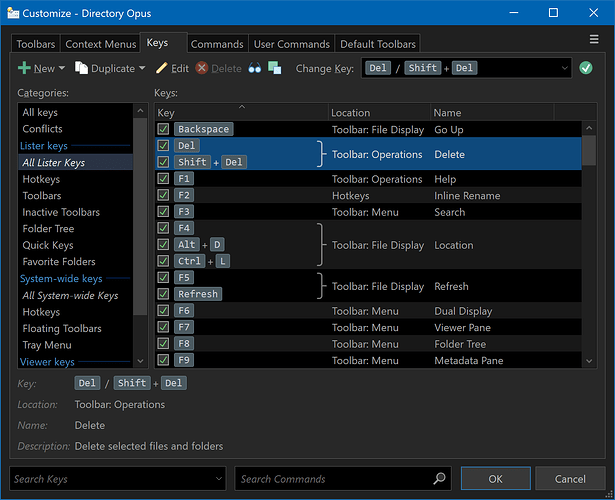615x500 pixels.
Task: Click the Location column header
Action: point(379,113)
